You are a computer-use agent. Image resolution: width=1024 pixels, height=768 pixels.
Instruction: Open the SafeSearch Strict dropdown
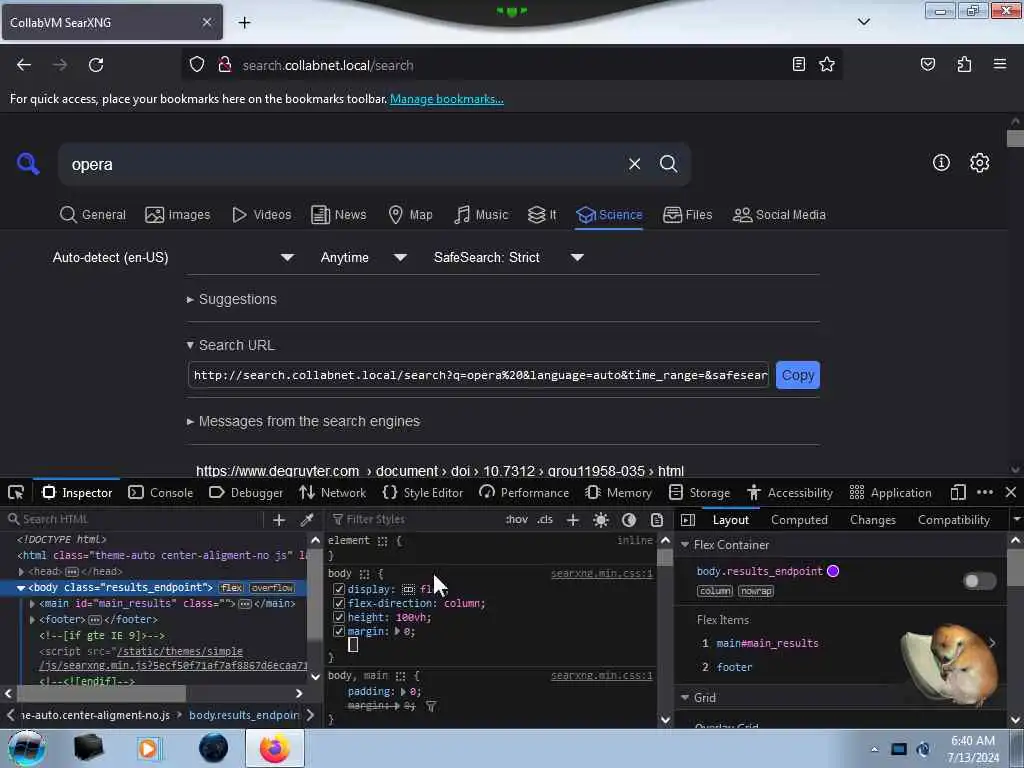pos(508,257)
